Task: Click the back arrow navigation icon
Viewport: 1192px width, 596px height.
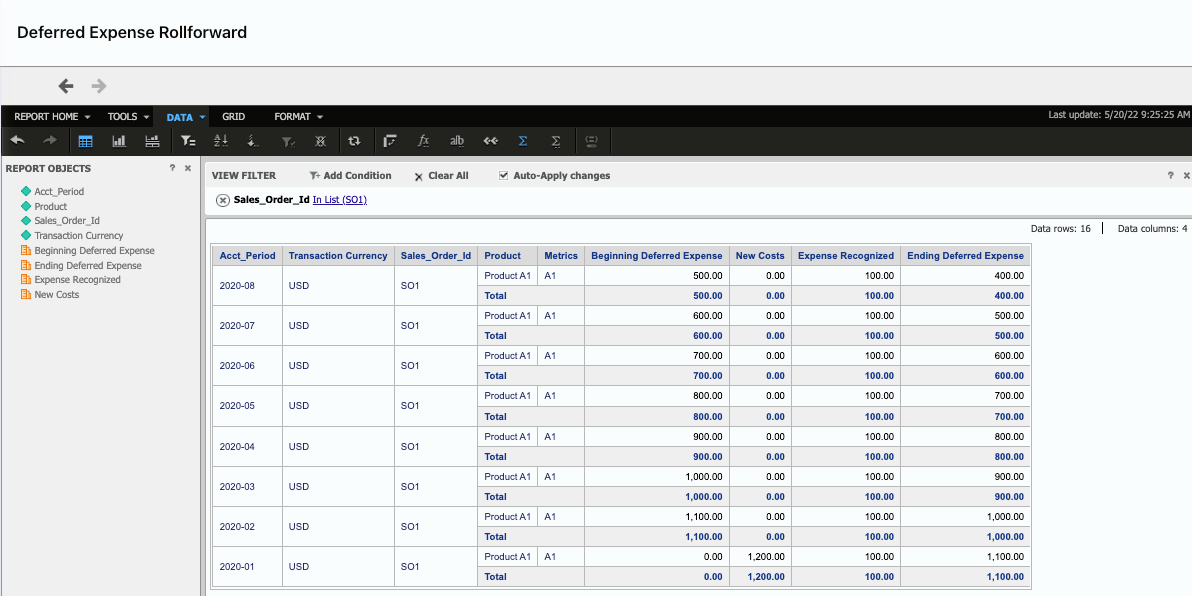Action: point(66,86)
